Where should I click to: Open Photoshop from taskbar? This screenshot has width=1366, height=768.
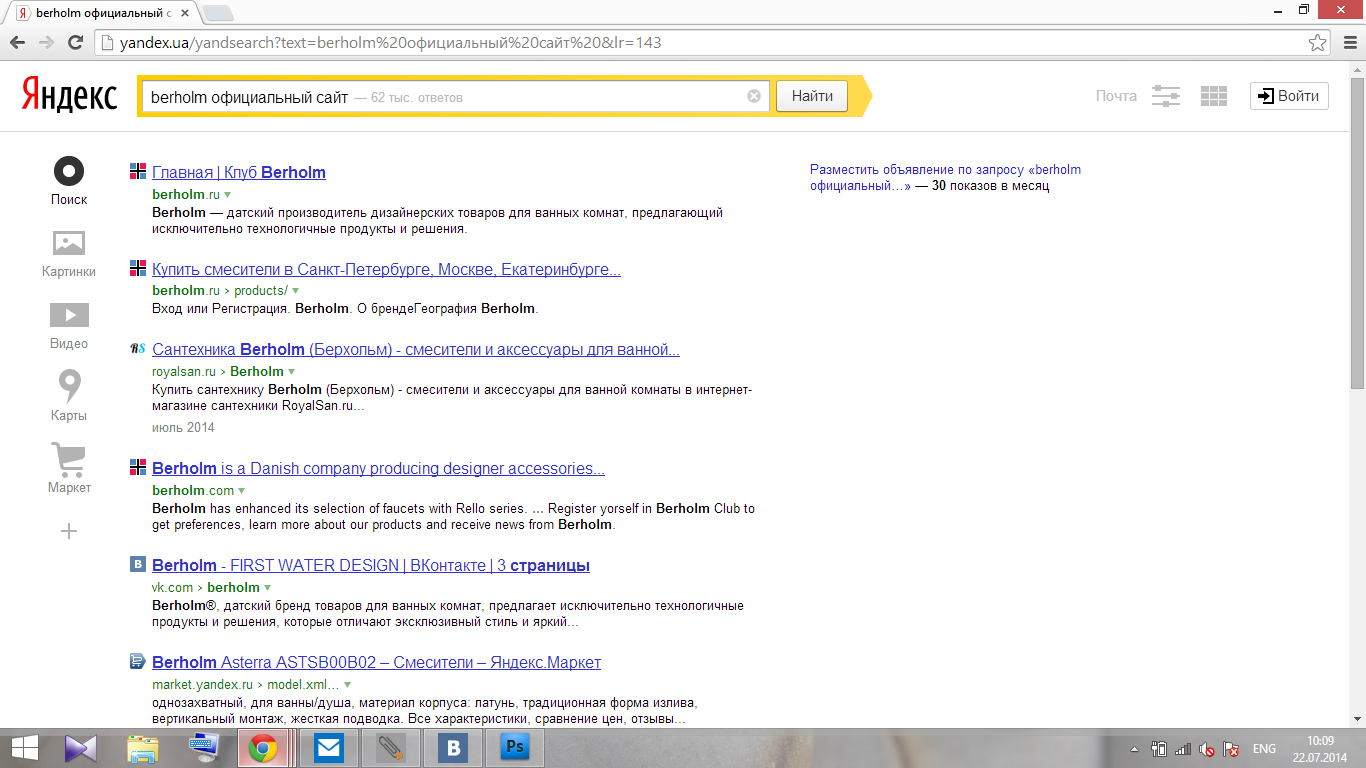[x=516, y=747]
